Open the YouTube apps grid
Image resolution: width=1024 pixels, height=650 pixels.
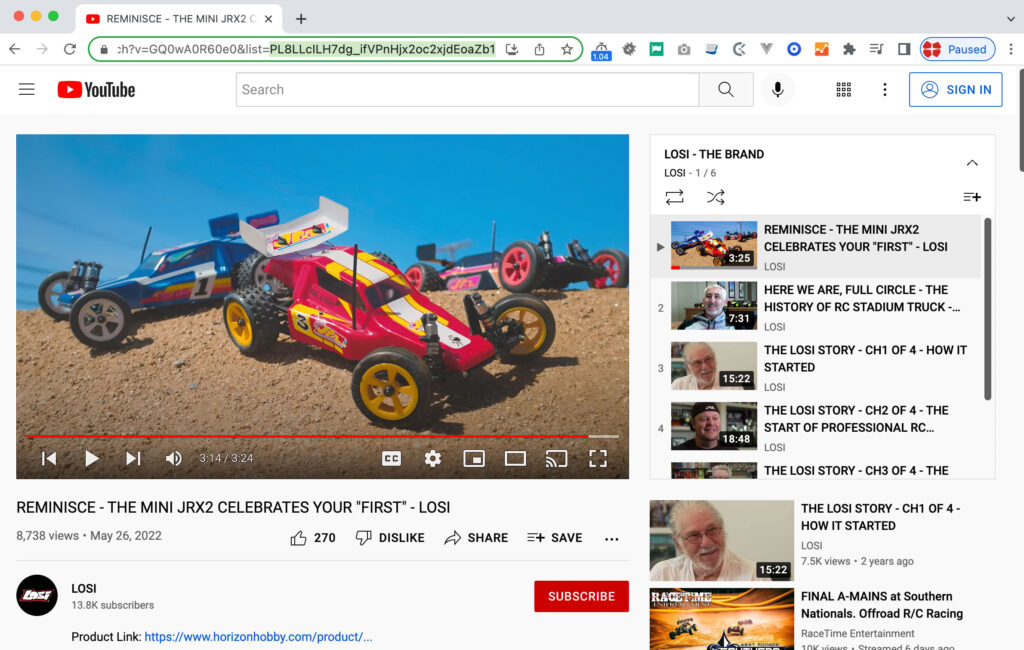tap(843, 89)
